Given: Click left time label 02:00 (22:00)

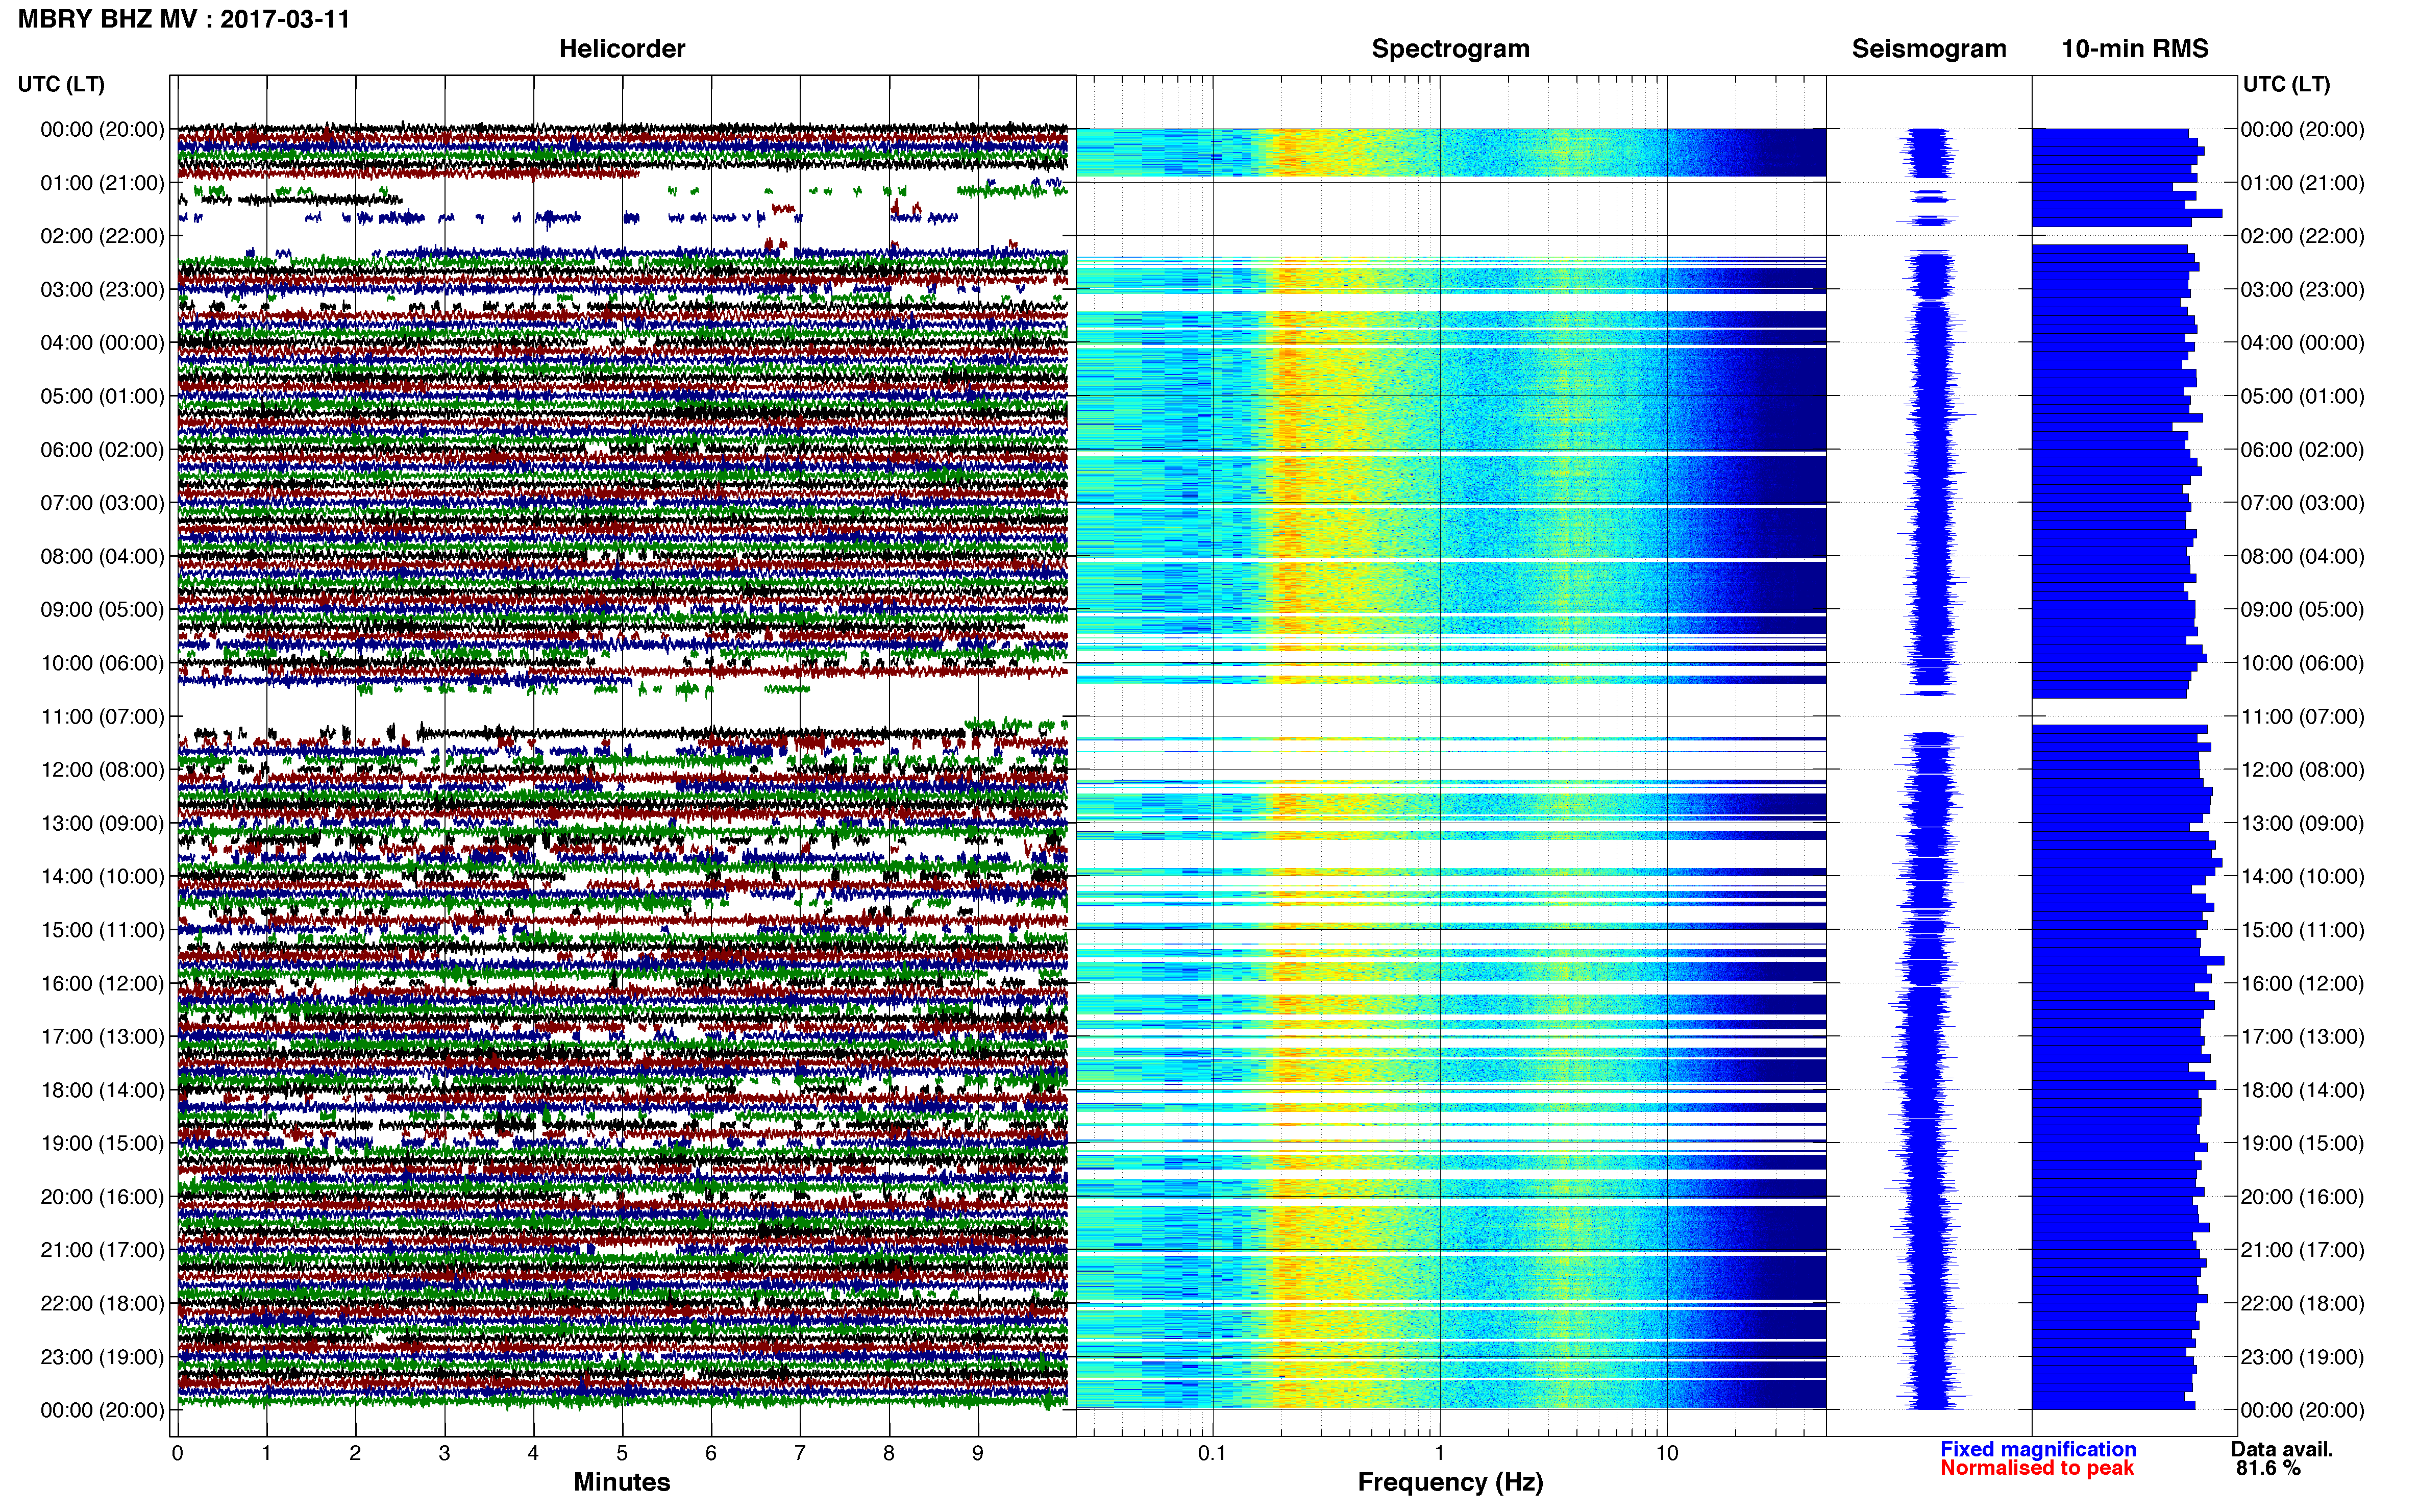Looking at the screenshot, I should click(x=102, y=236).
